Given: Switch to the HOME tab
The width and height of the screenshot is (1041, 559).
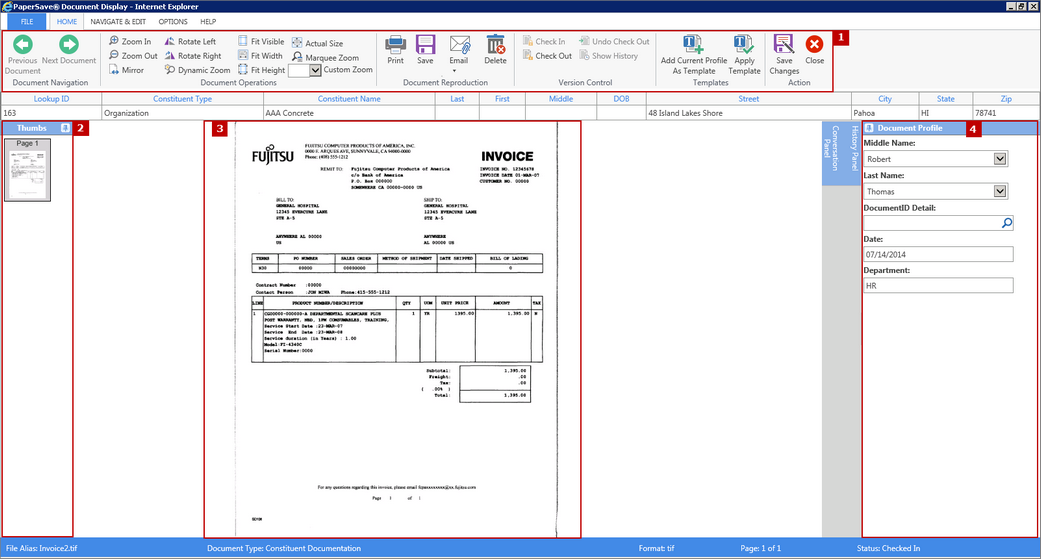Looking at the screenshot, I should tap(66, 22).
